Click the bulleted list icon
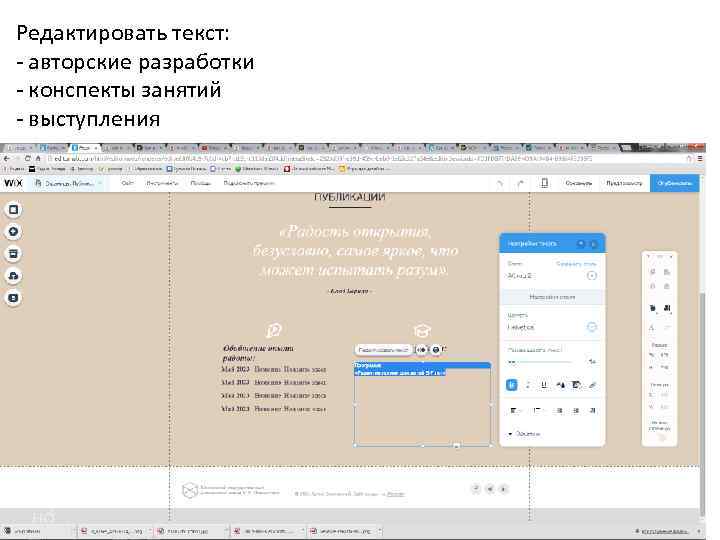 pos(537,410)
